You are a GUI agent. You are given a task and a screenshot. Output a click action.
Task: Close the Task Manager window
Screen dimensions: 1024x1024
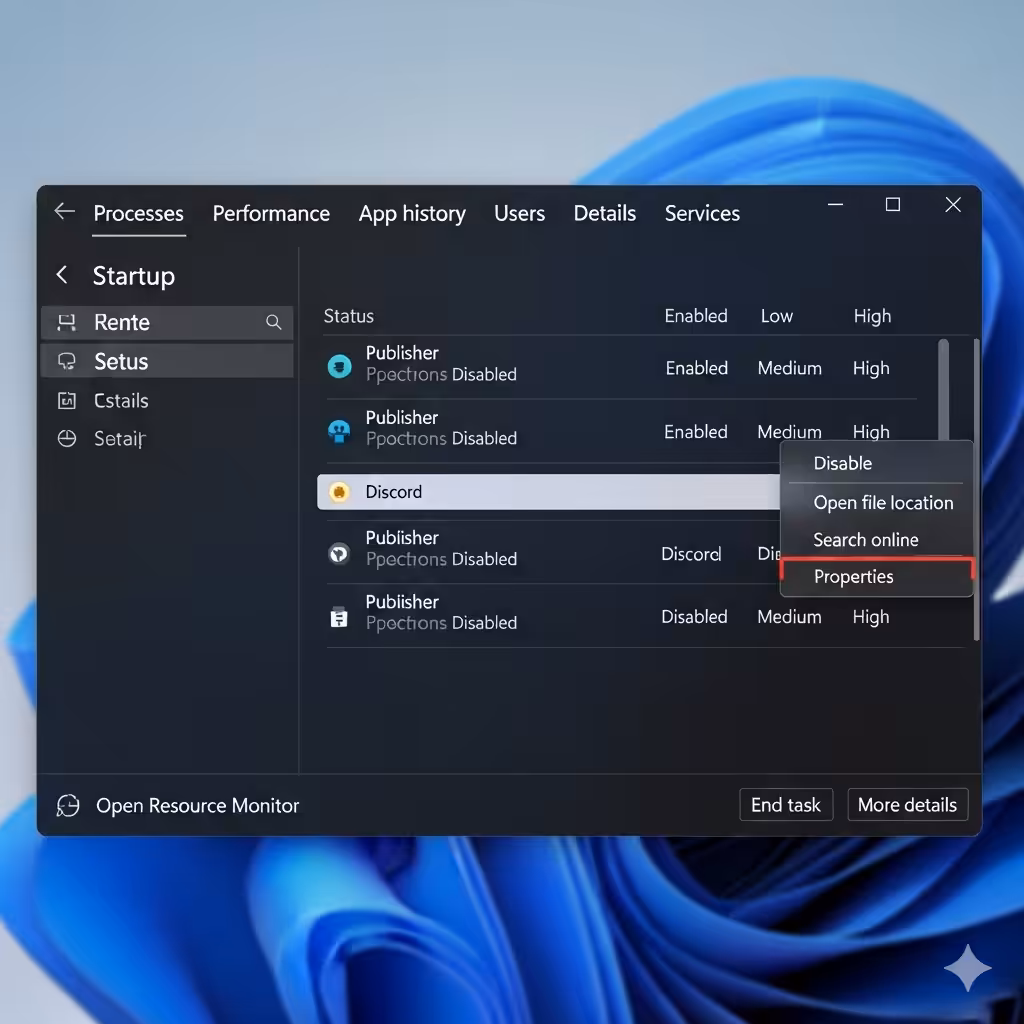[x=953, y=205]
